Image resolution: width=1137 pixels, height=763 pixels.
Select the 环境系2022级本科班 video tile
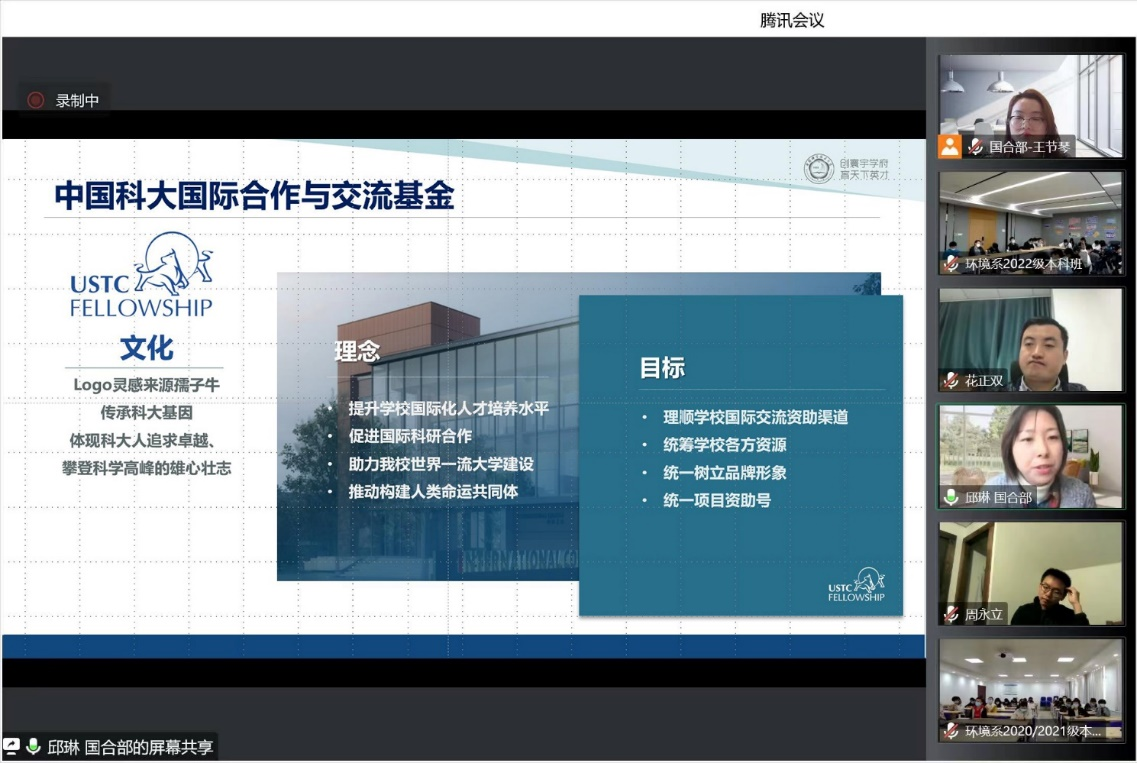1030,223
